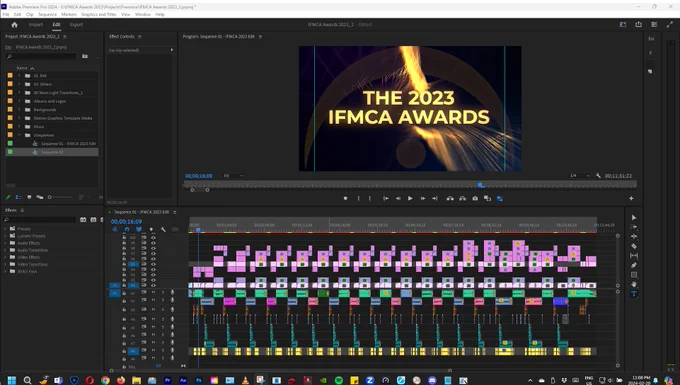Viewport: 680px width, 385px height.
Task: Expand the Backgrounds bin
Action: pyautogui.click(x=19, y=110)
